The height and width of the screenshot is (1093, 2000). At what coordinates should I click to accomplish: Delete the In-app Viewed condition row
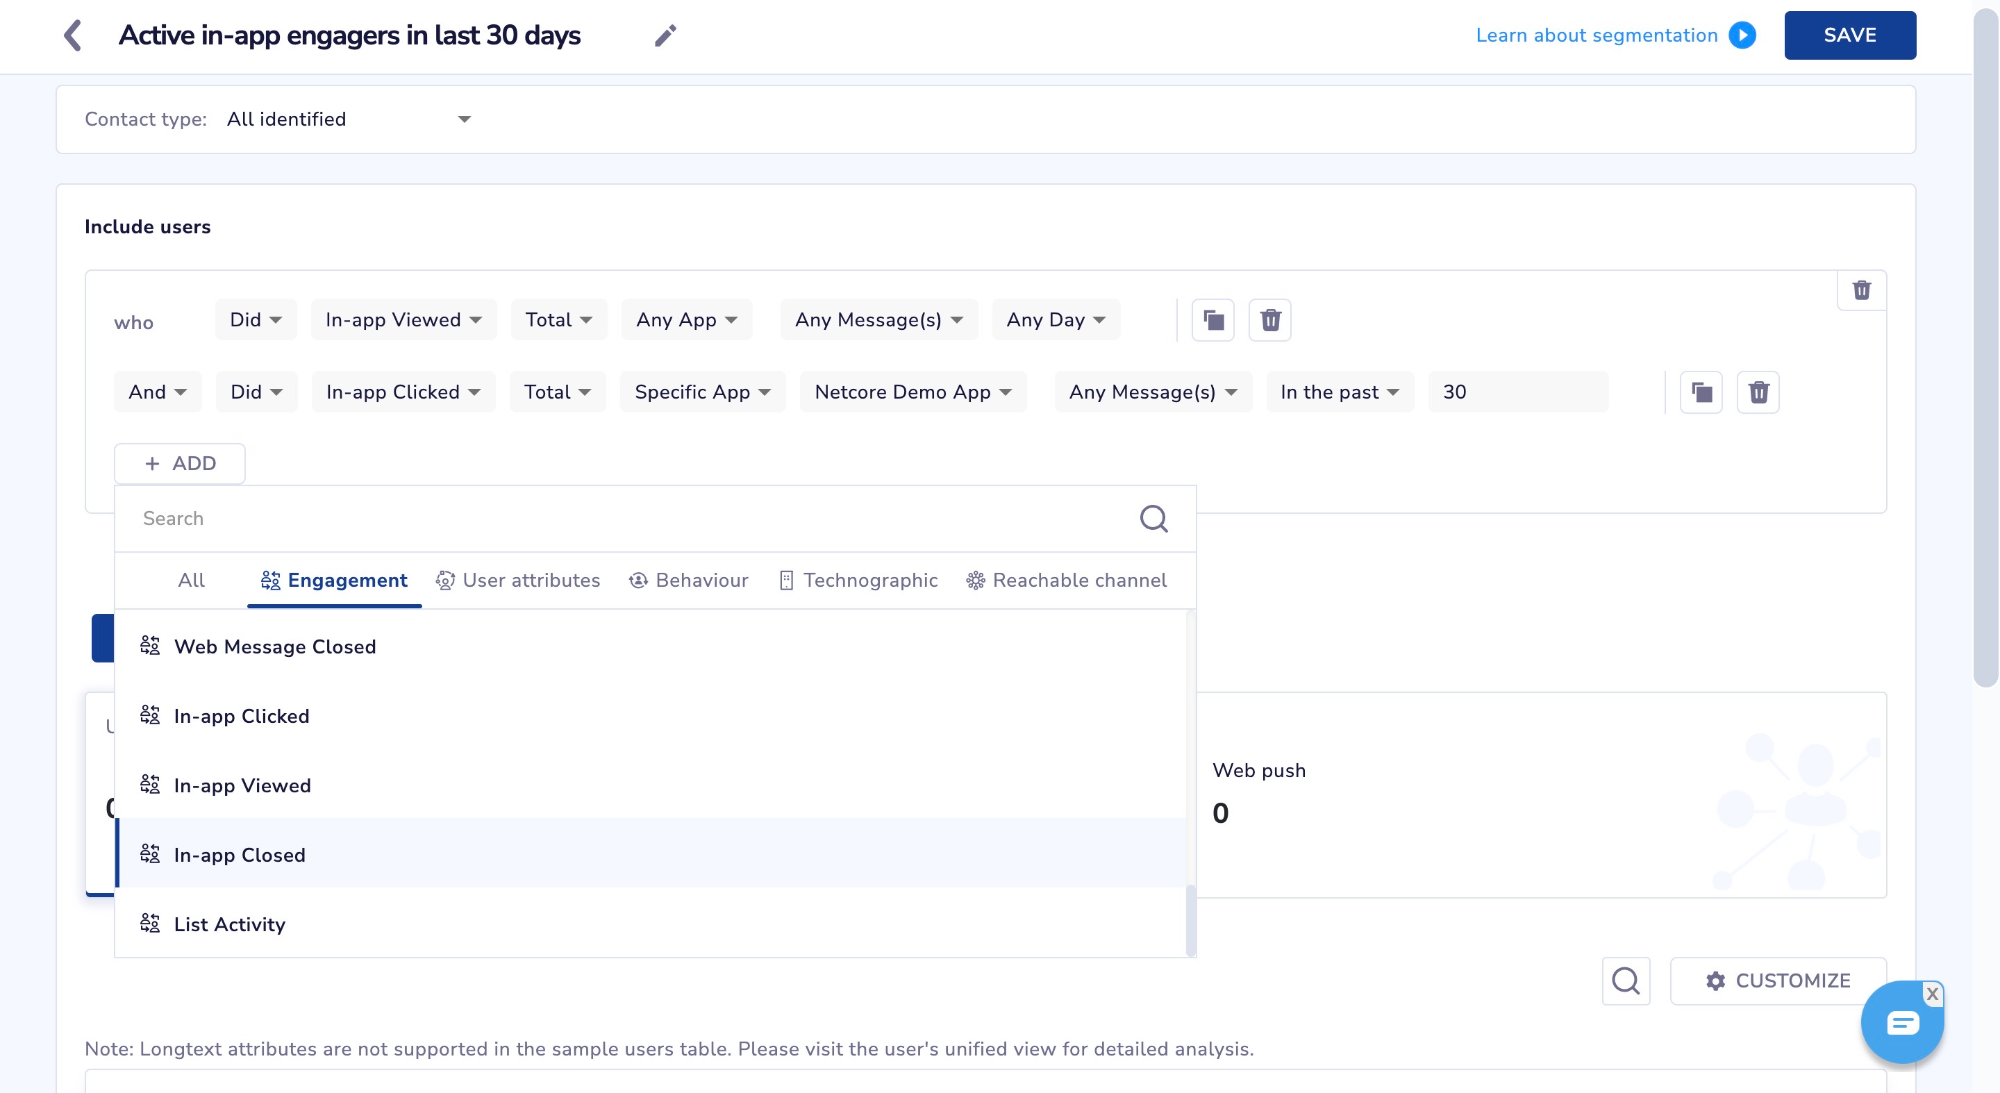click(1270, 320)
